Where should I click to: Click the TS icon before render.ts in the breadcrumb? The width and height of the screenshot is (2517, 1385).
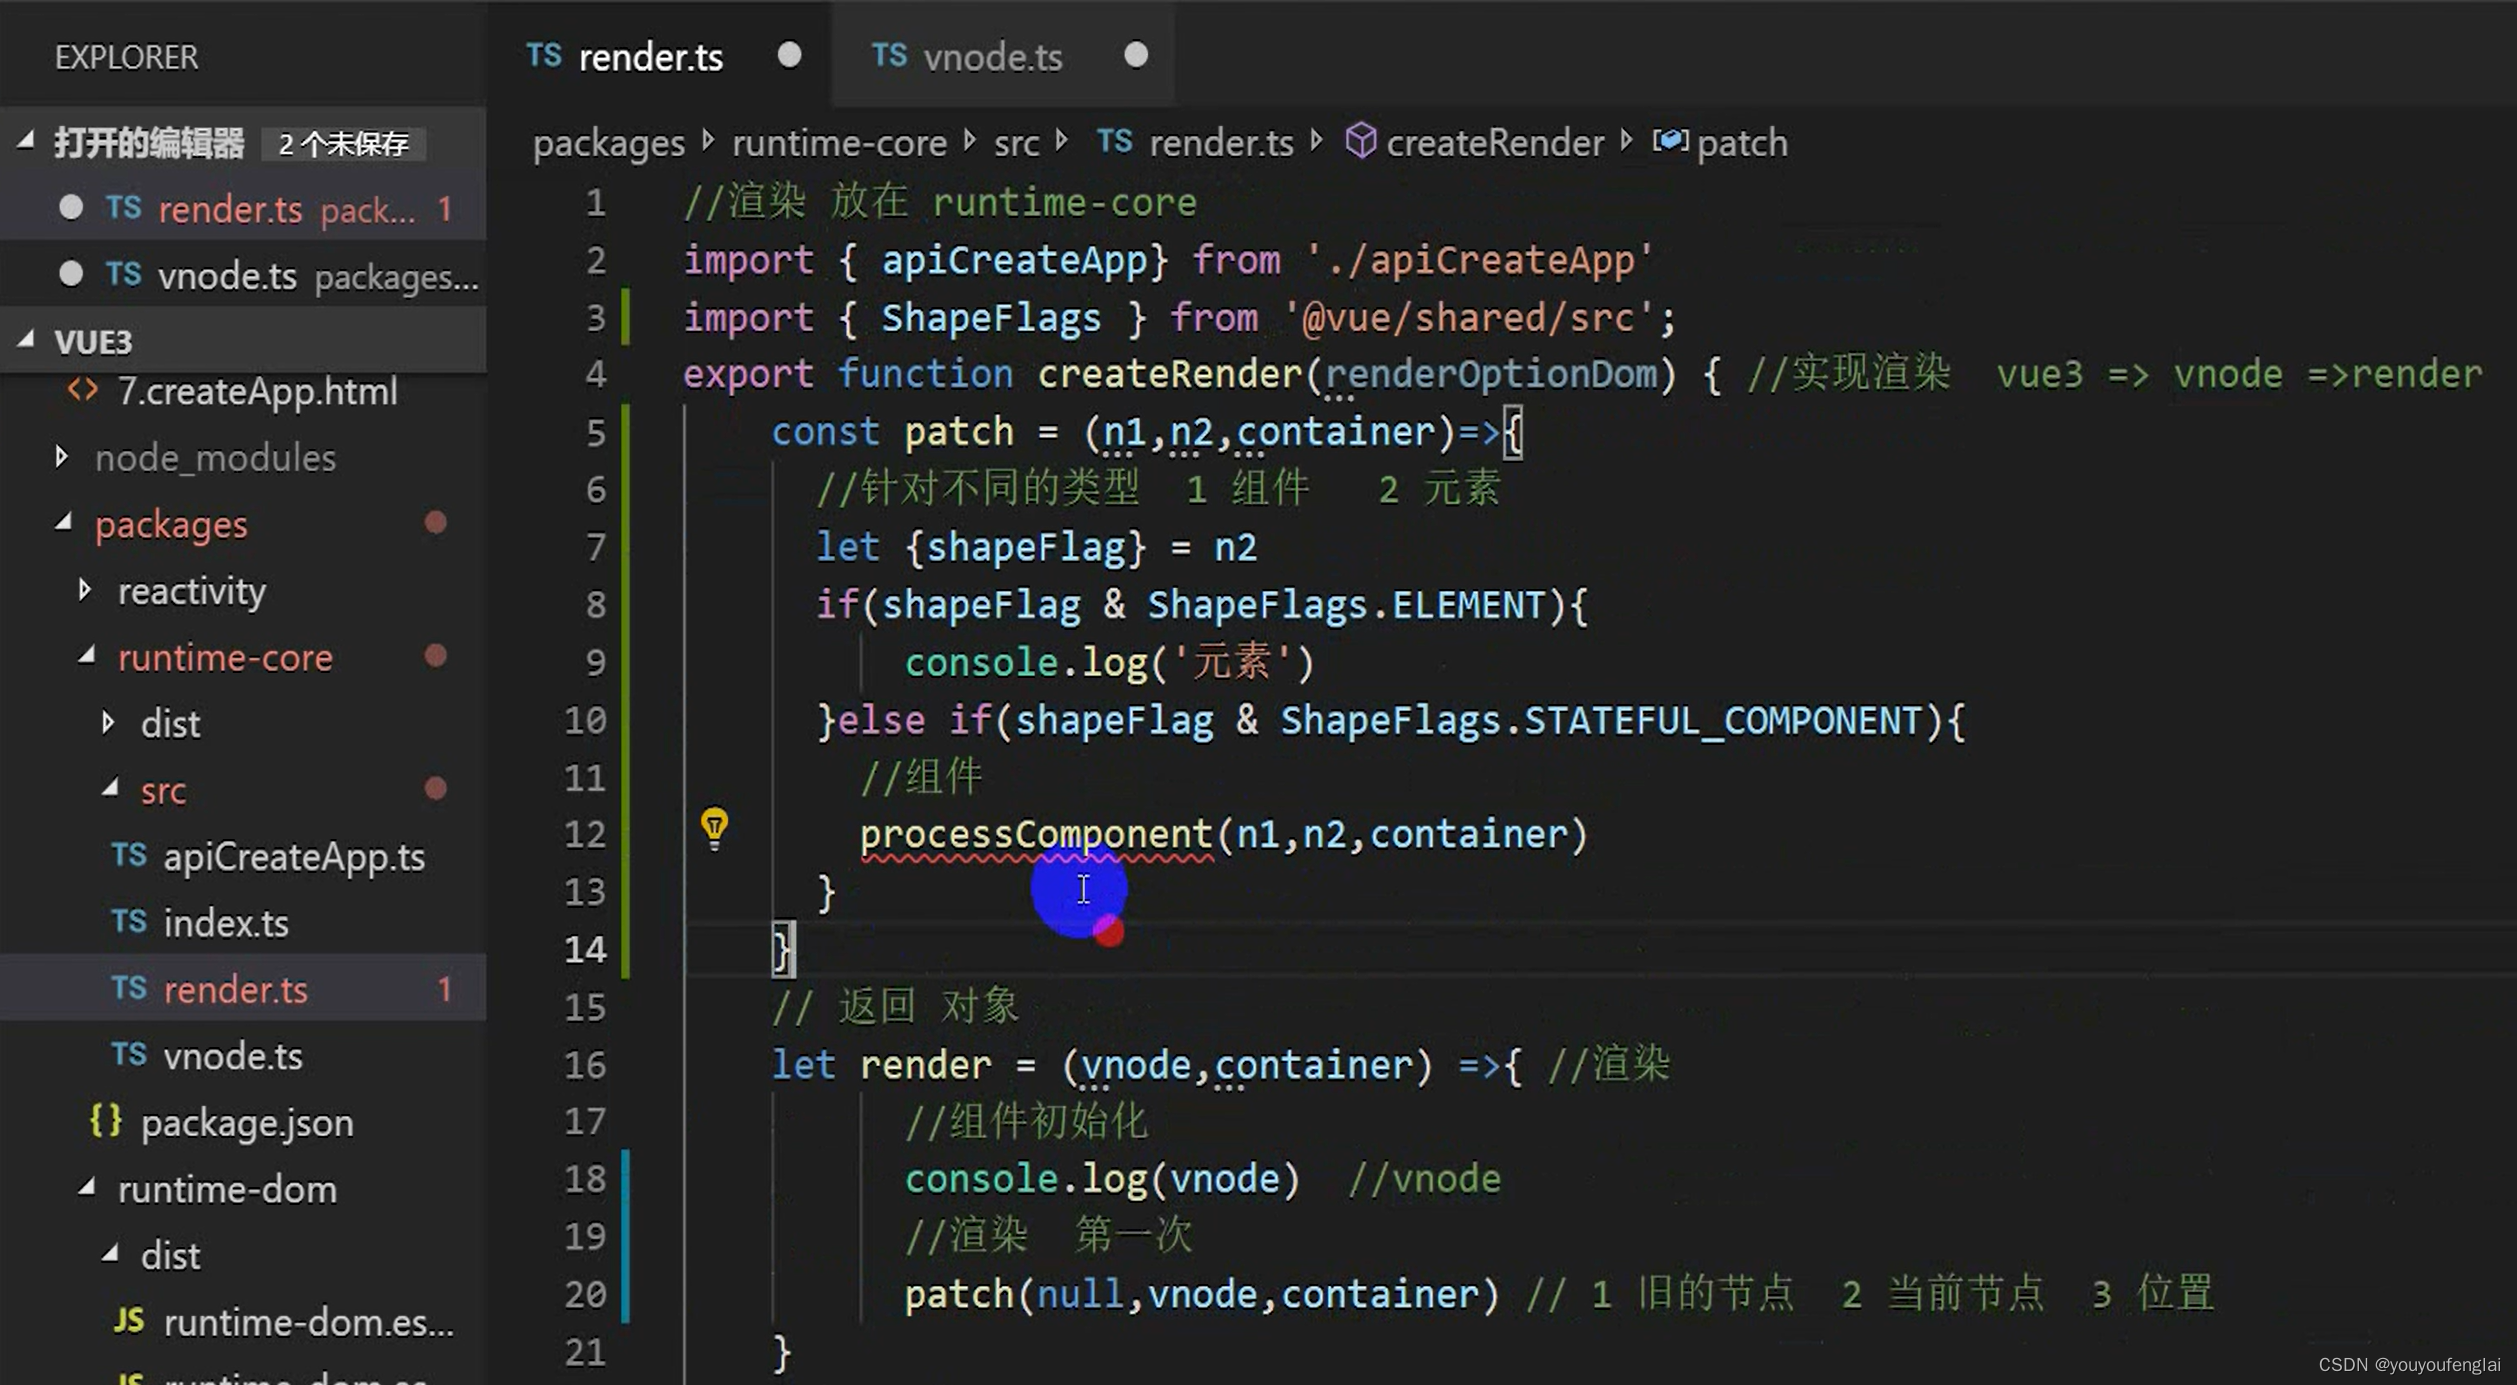tap(1114, 141)
